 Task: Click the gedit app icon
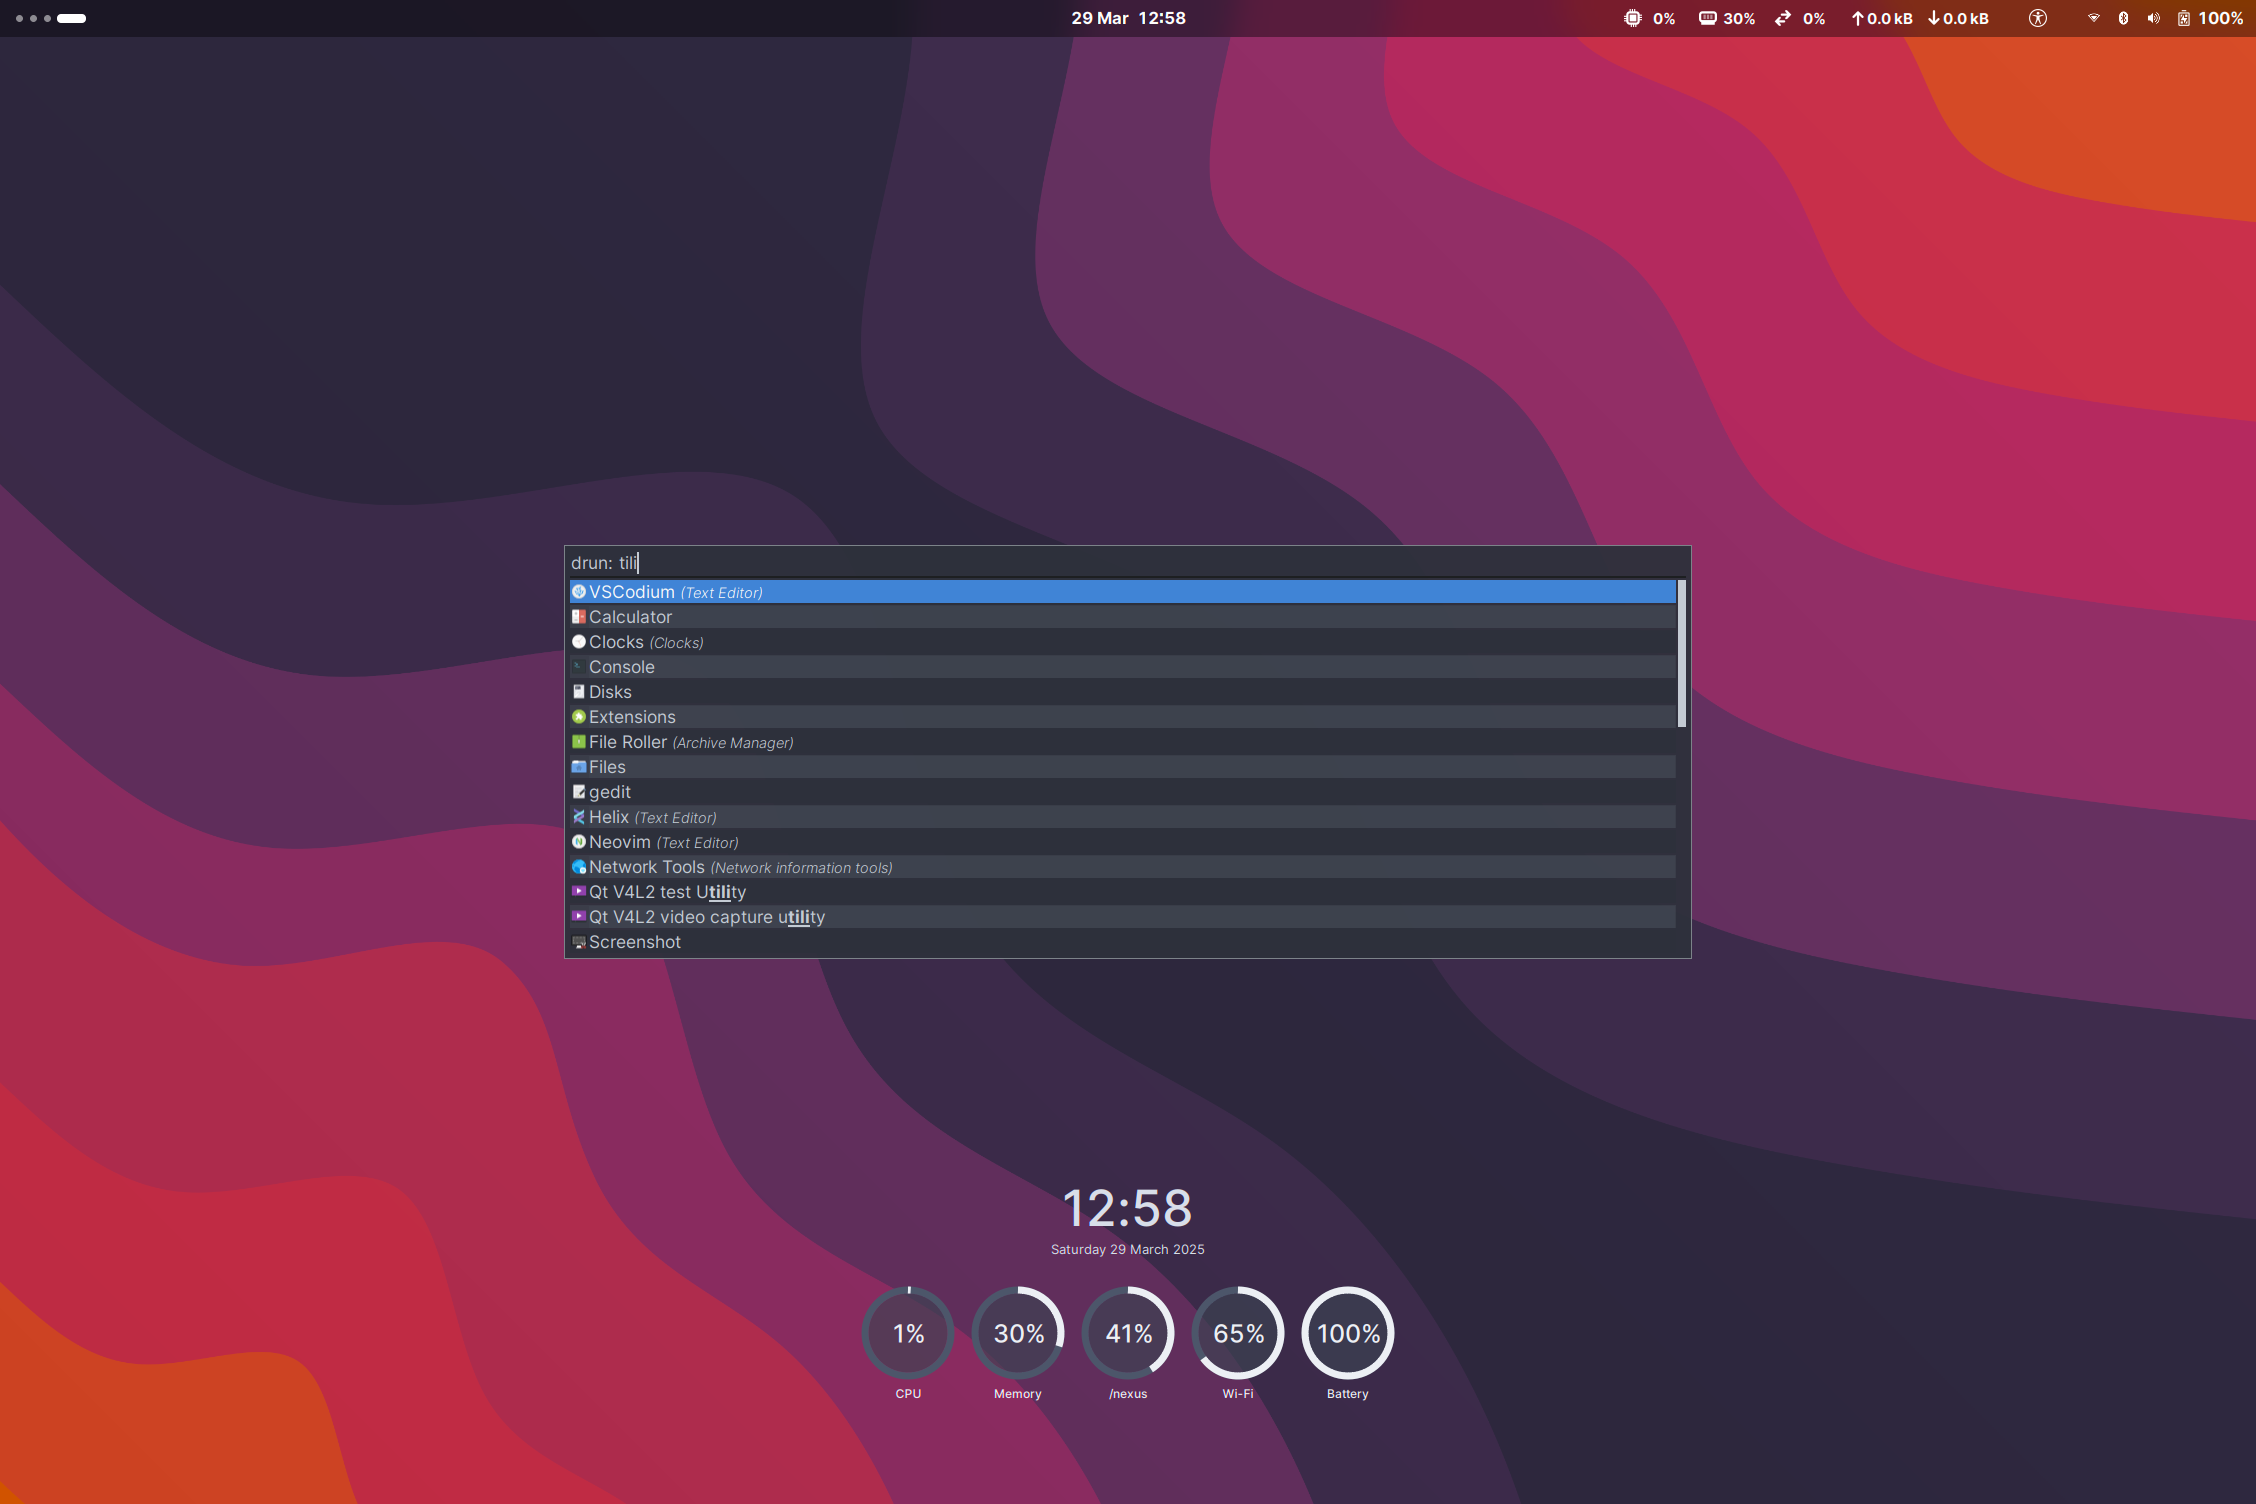[x=579, y=792]
